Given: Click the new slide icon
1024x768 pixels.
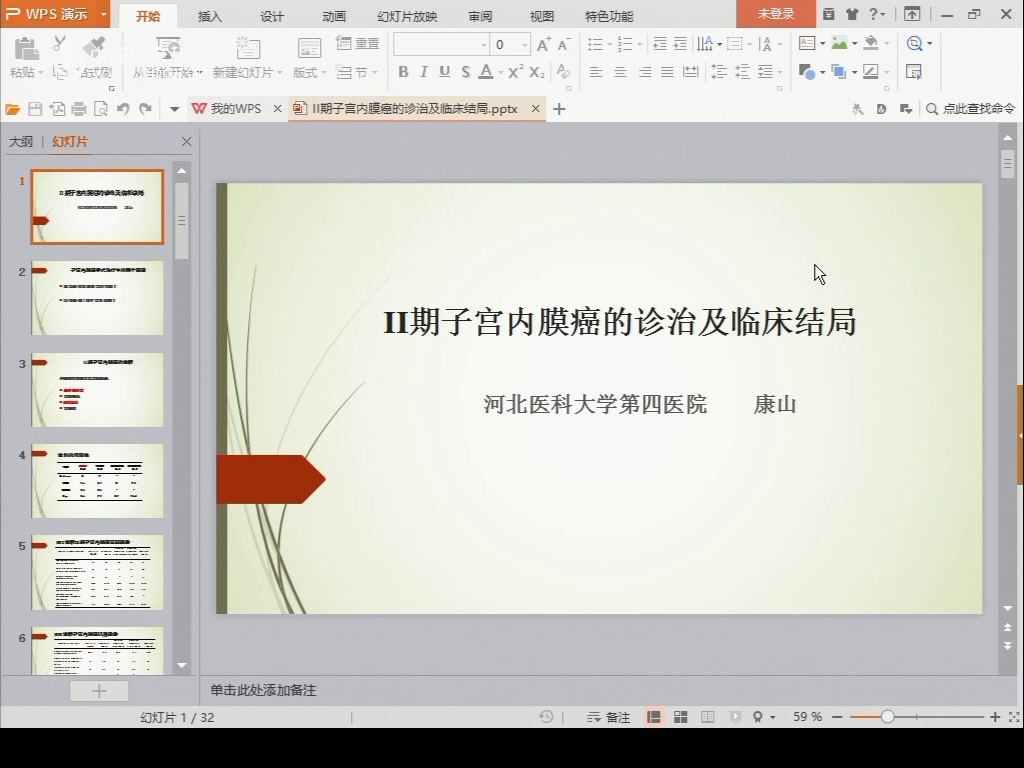Looking at the screenshot, I should pyautogui.click(x=247, y=49).
